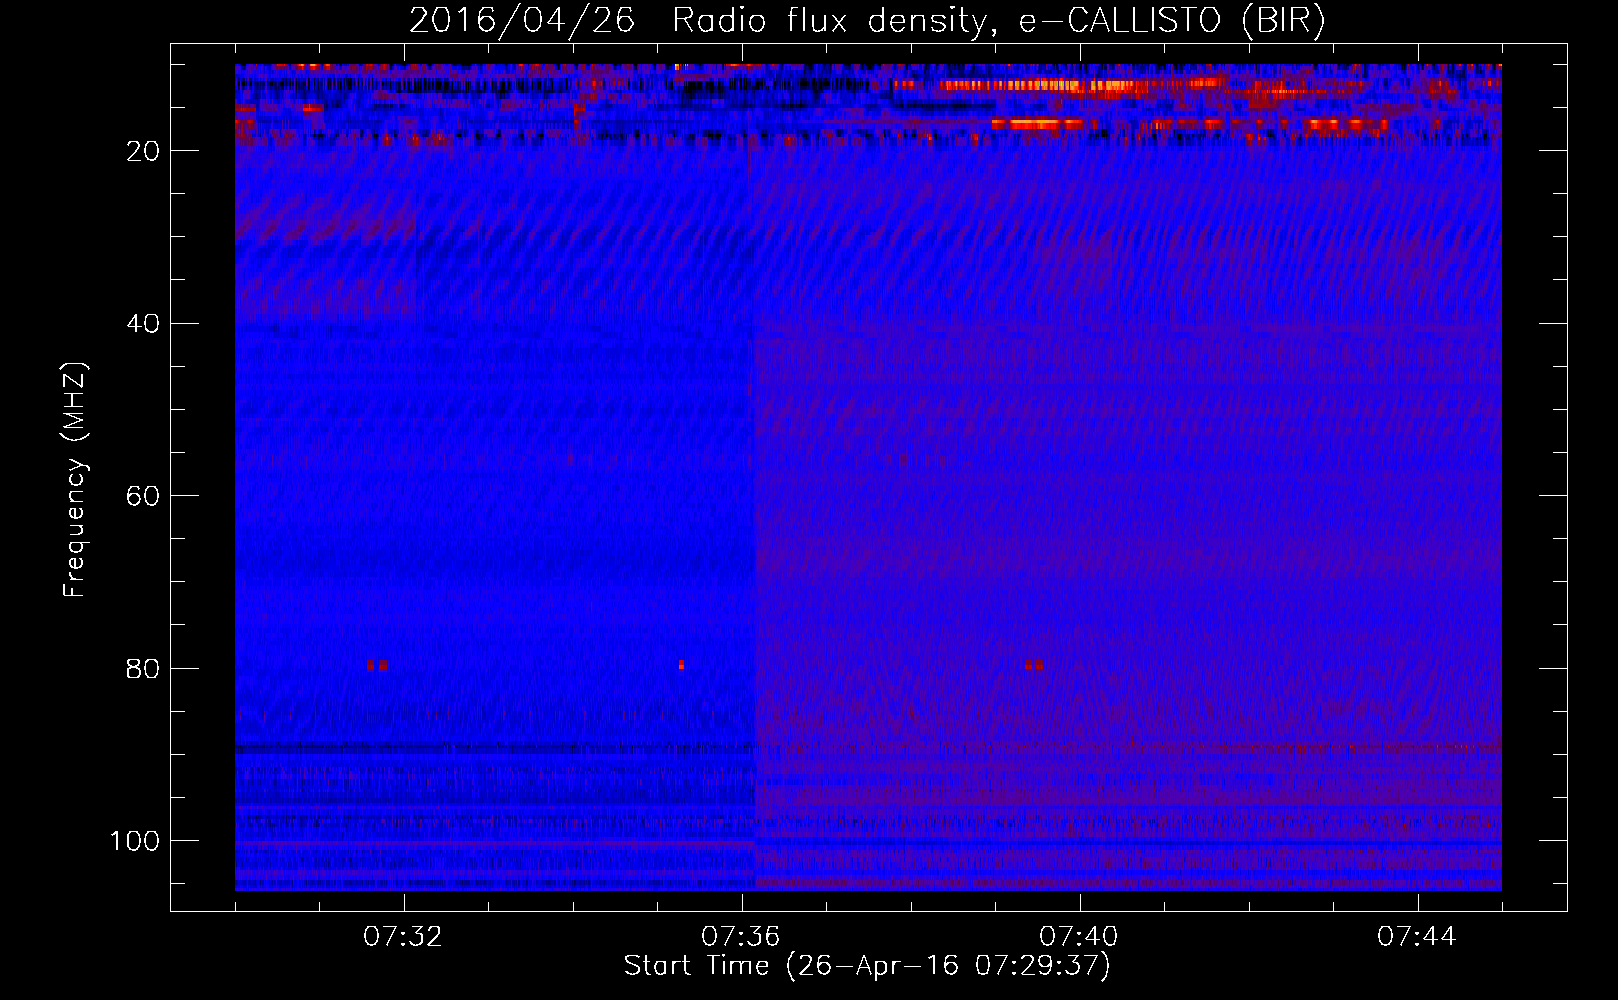The height and width of the screenshot is (1000, 1618).
Task: Click the 'Start Time (26-Apr-16 07:29:37)' label
Action: click(867, 966)
